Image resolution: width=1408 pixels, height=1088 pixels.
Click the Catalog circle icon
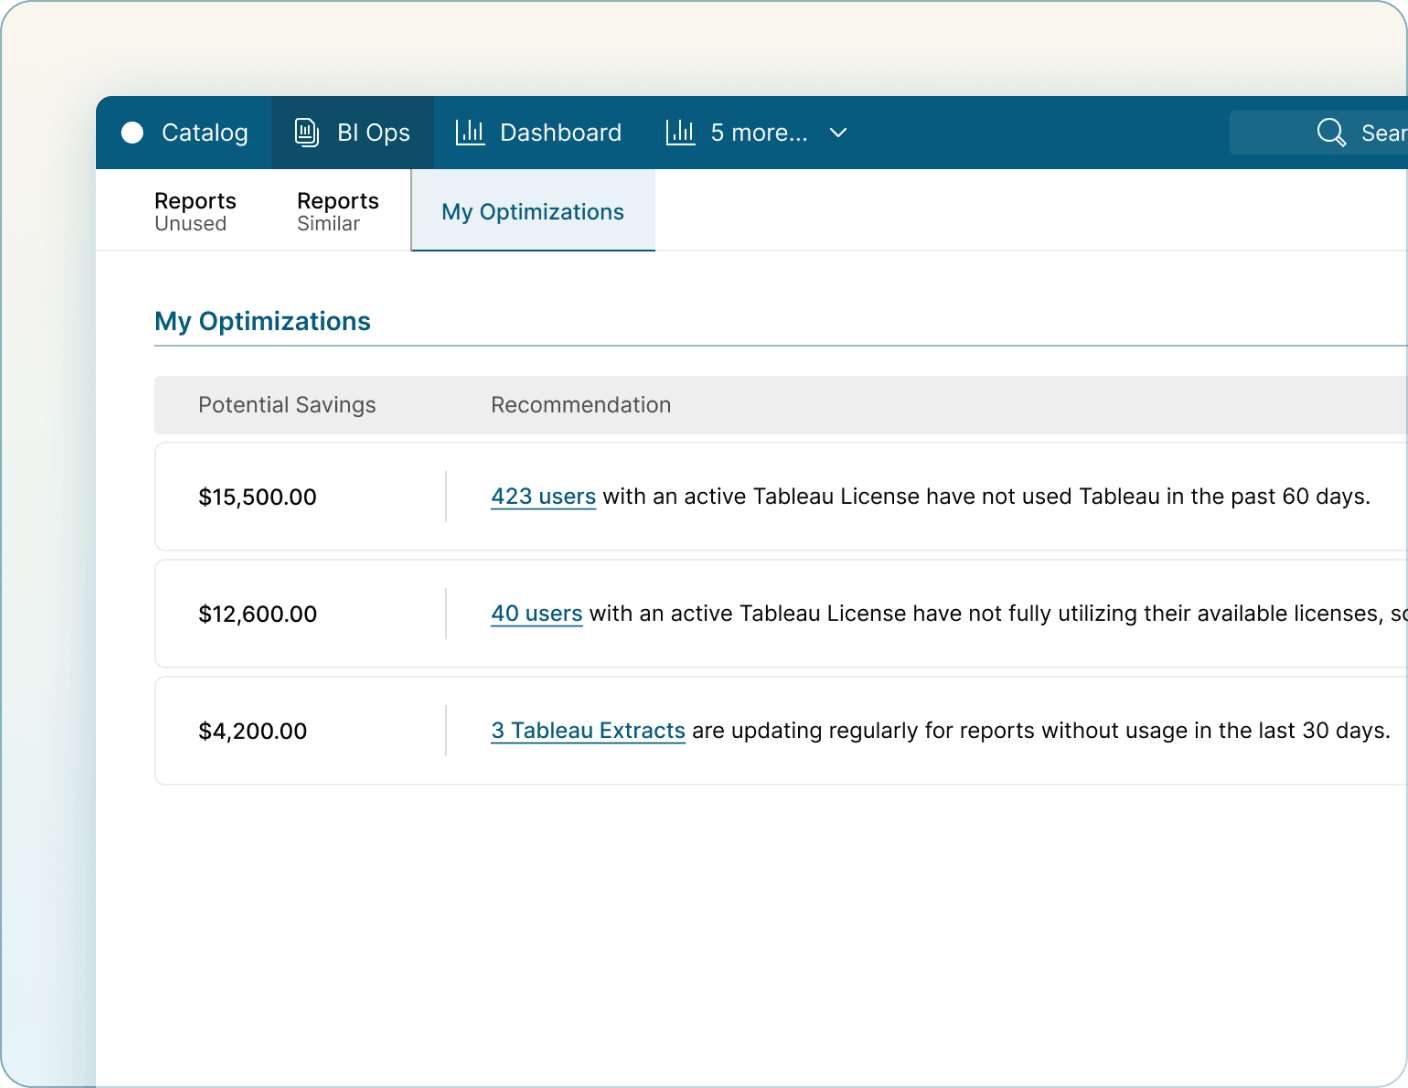coord(131,132)
